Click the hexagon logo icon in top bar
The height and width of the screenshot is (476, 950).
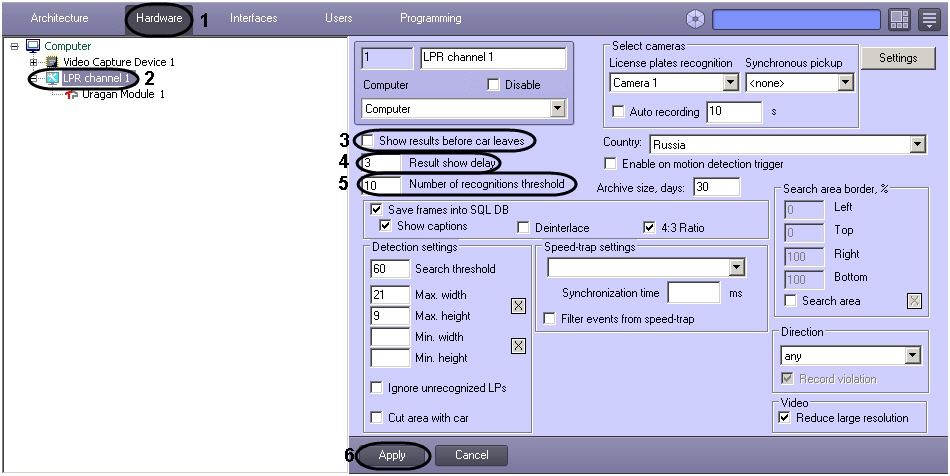click(x=695, y=19)
